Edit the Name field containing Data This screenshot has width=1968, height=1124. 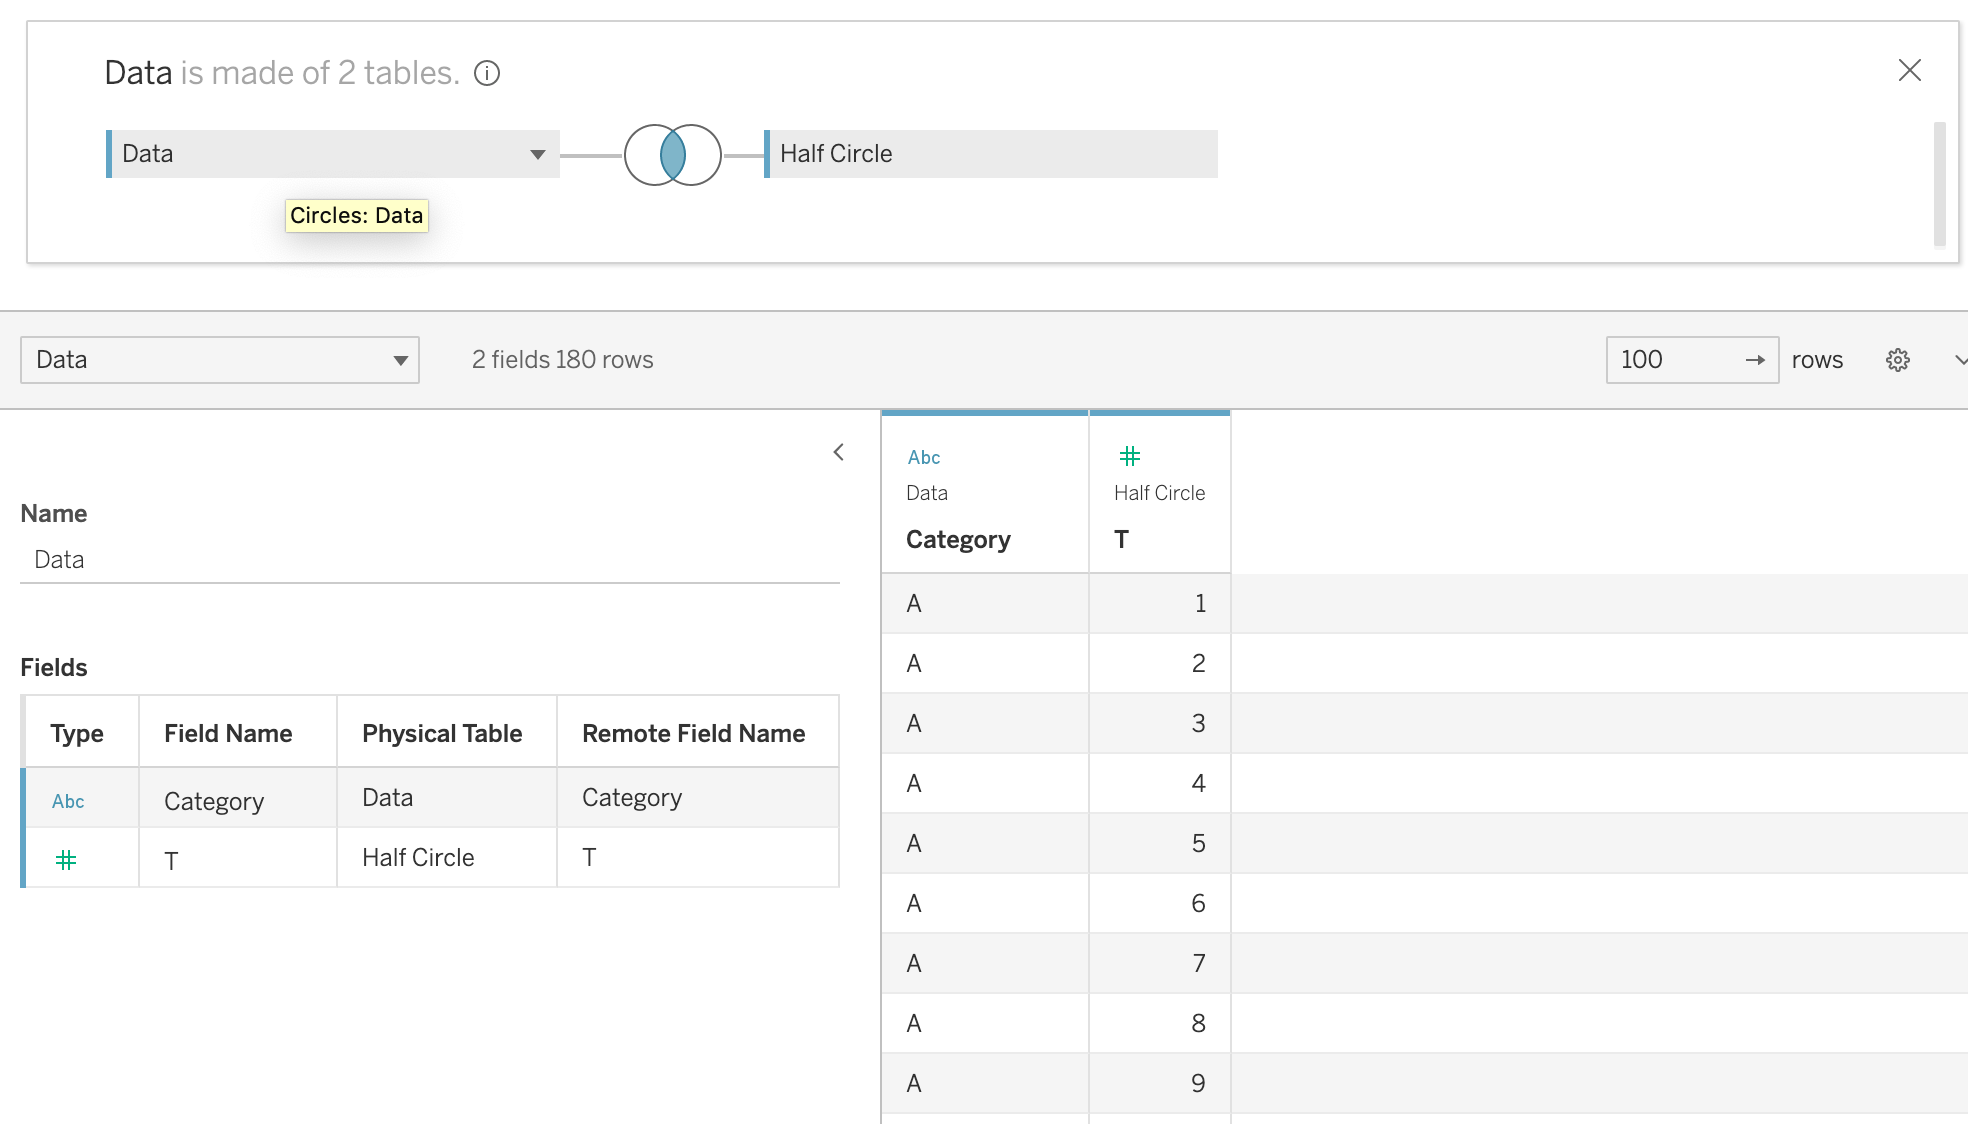click(x=428, y=560)
